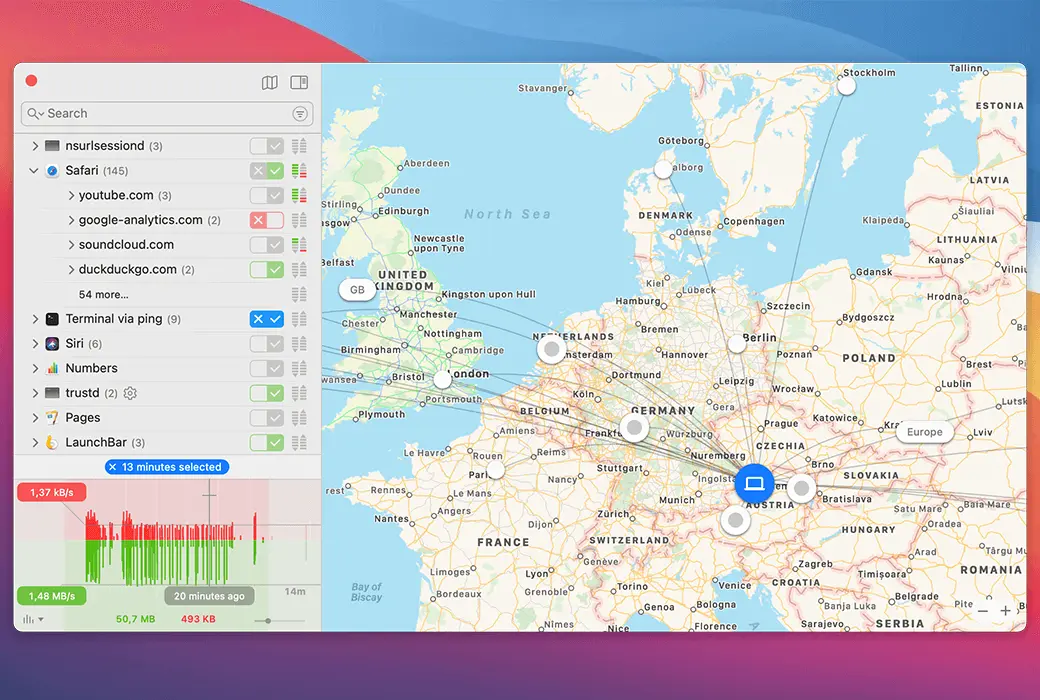The height and width of the screenshot is (700, 1040).
Task: Toggle google-analytics.com deny switch
Action: (267, 220)
